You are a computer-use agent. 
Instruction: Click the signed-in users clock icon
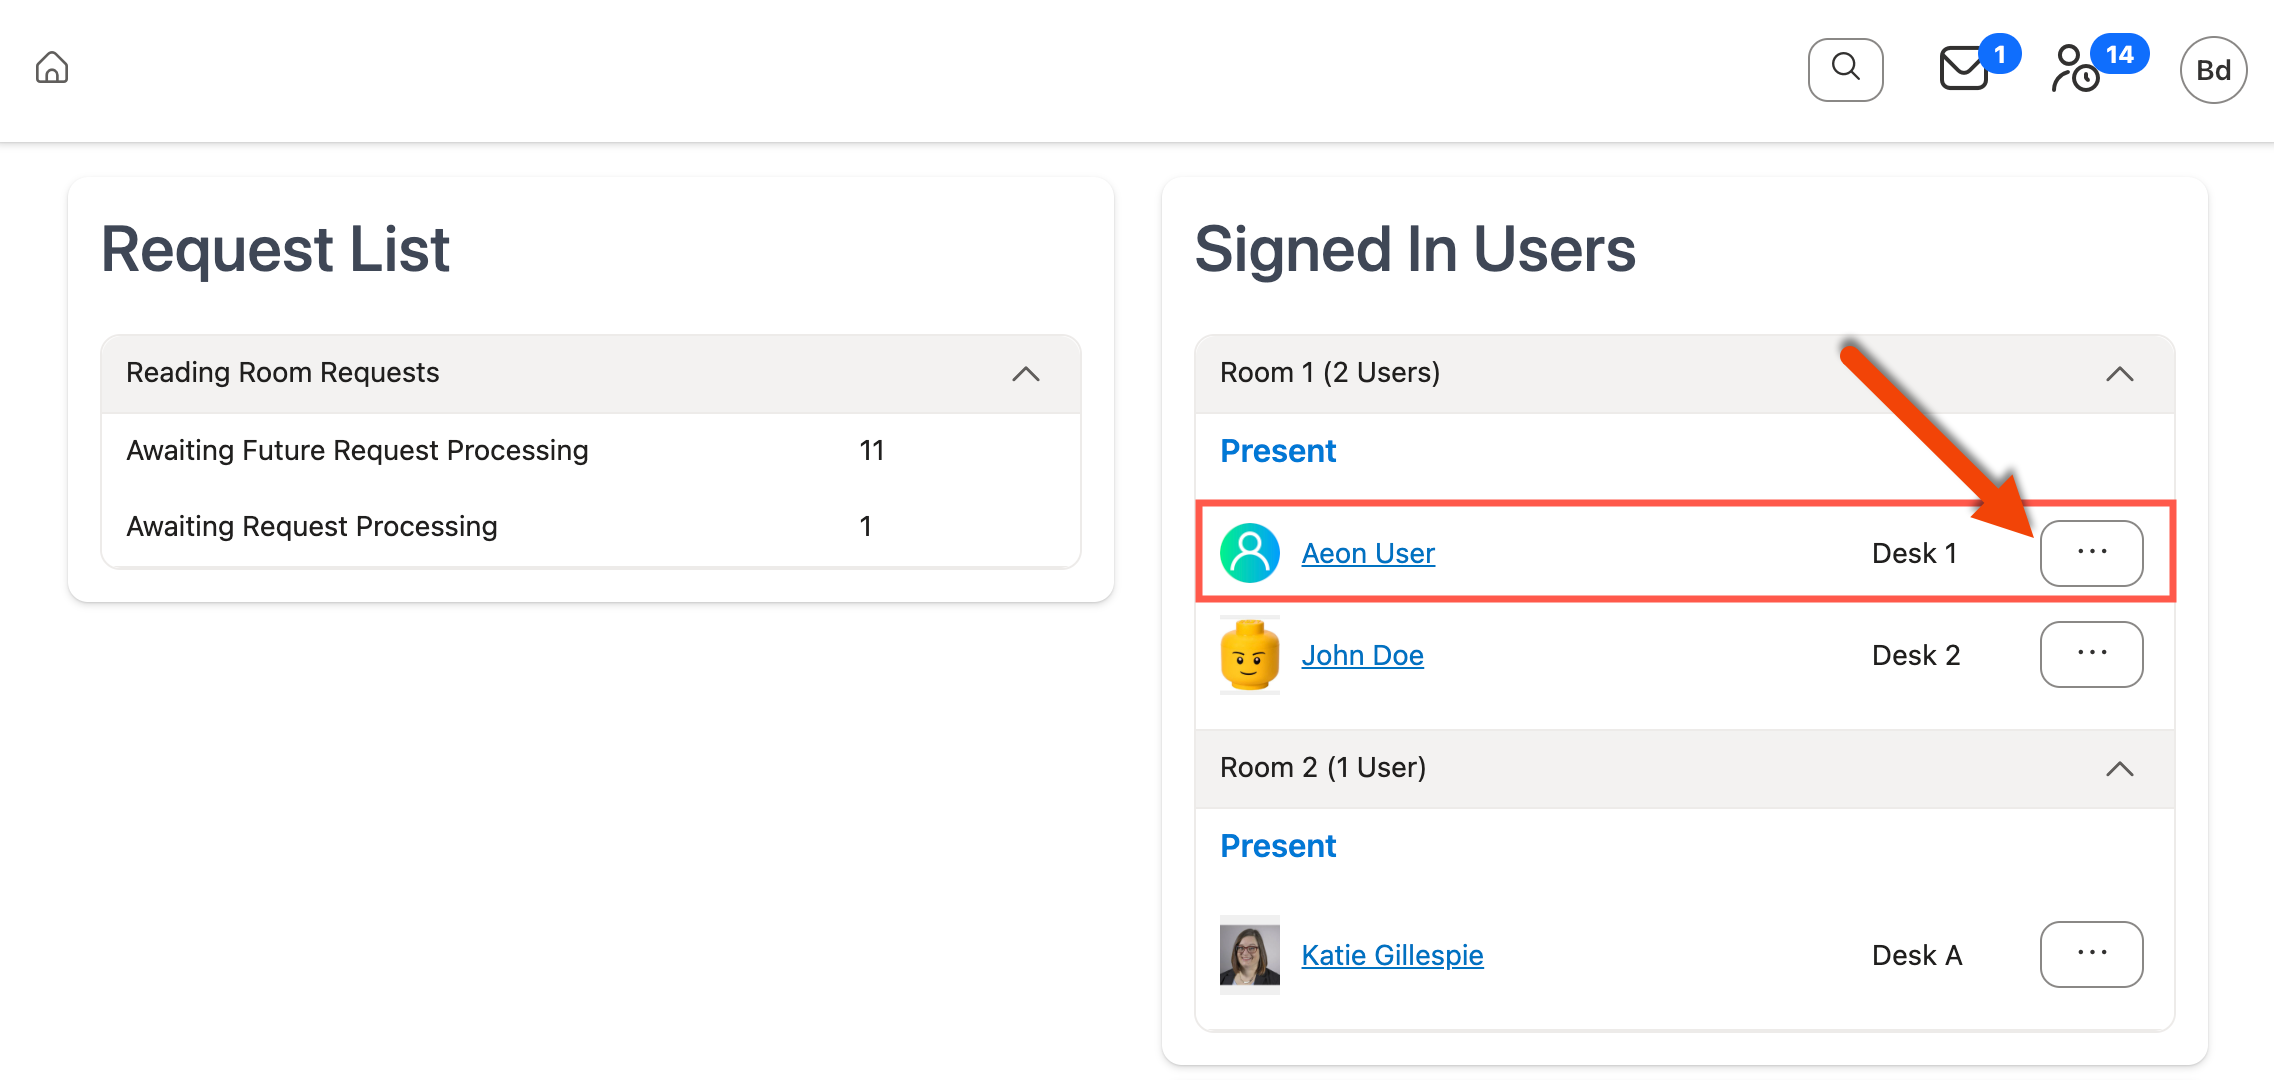2072,68
